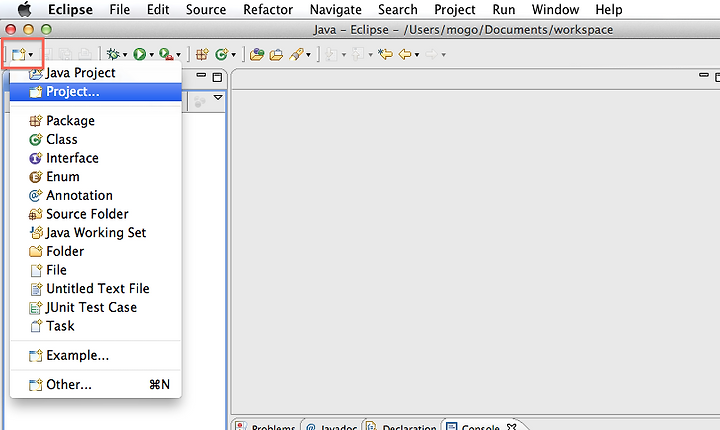Click the New Java Class toolbar icon
This screenshot has width=720, height=430.
[x=222, y=54]
